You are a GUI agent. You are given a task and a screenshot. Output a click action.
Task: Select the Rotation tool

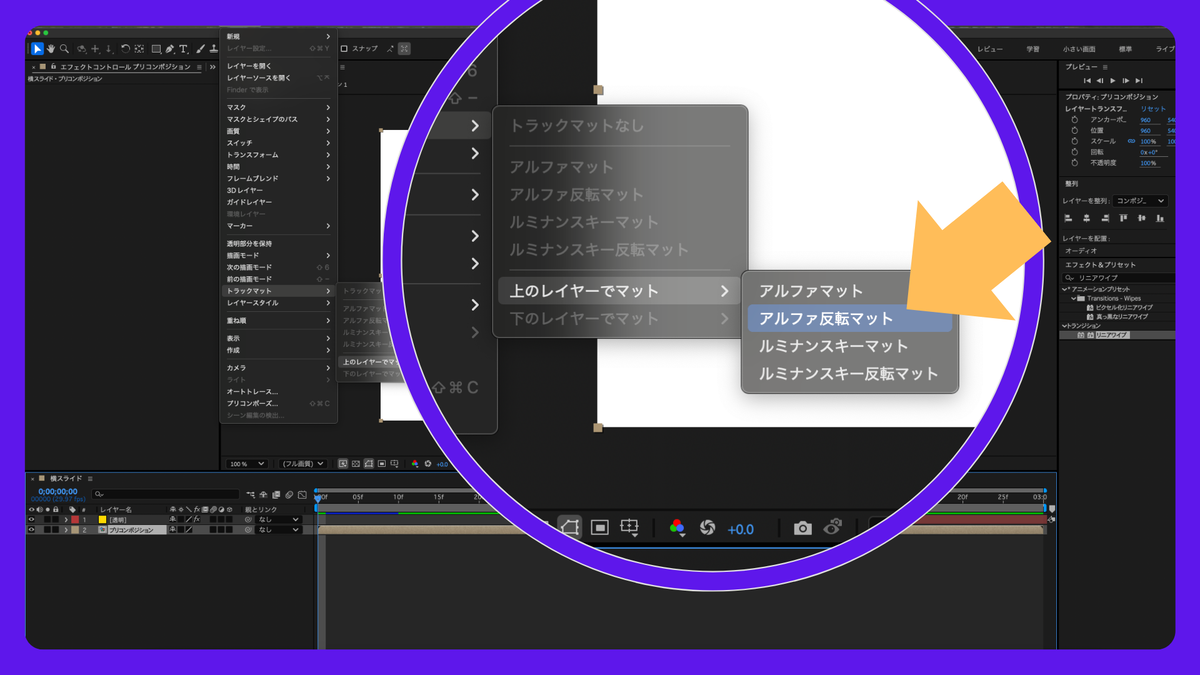(x=126, y=49)
